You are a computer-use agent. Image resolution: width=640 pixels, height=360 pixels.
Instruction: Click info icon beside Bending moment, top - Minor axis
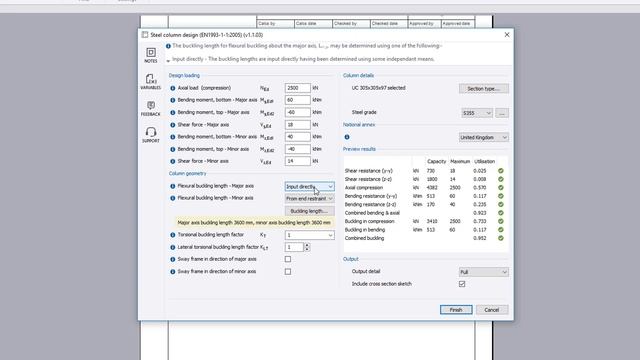tap(173, 149)
